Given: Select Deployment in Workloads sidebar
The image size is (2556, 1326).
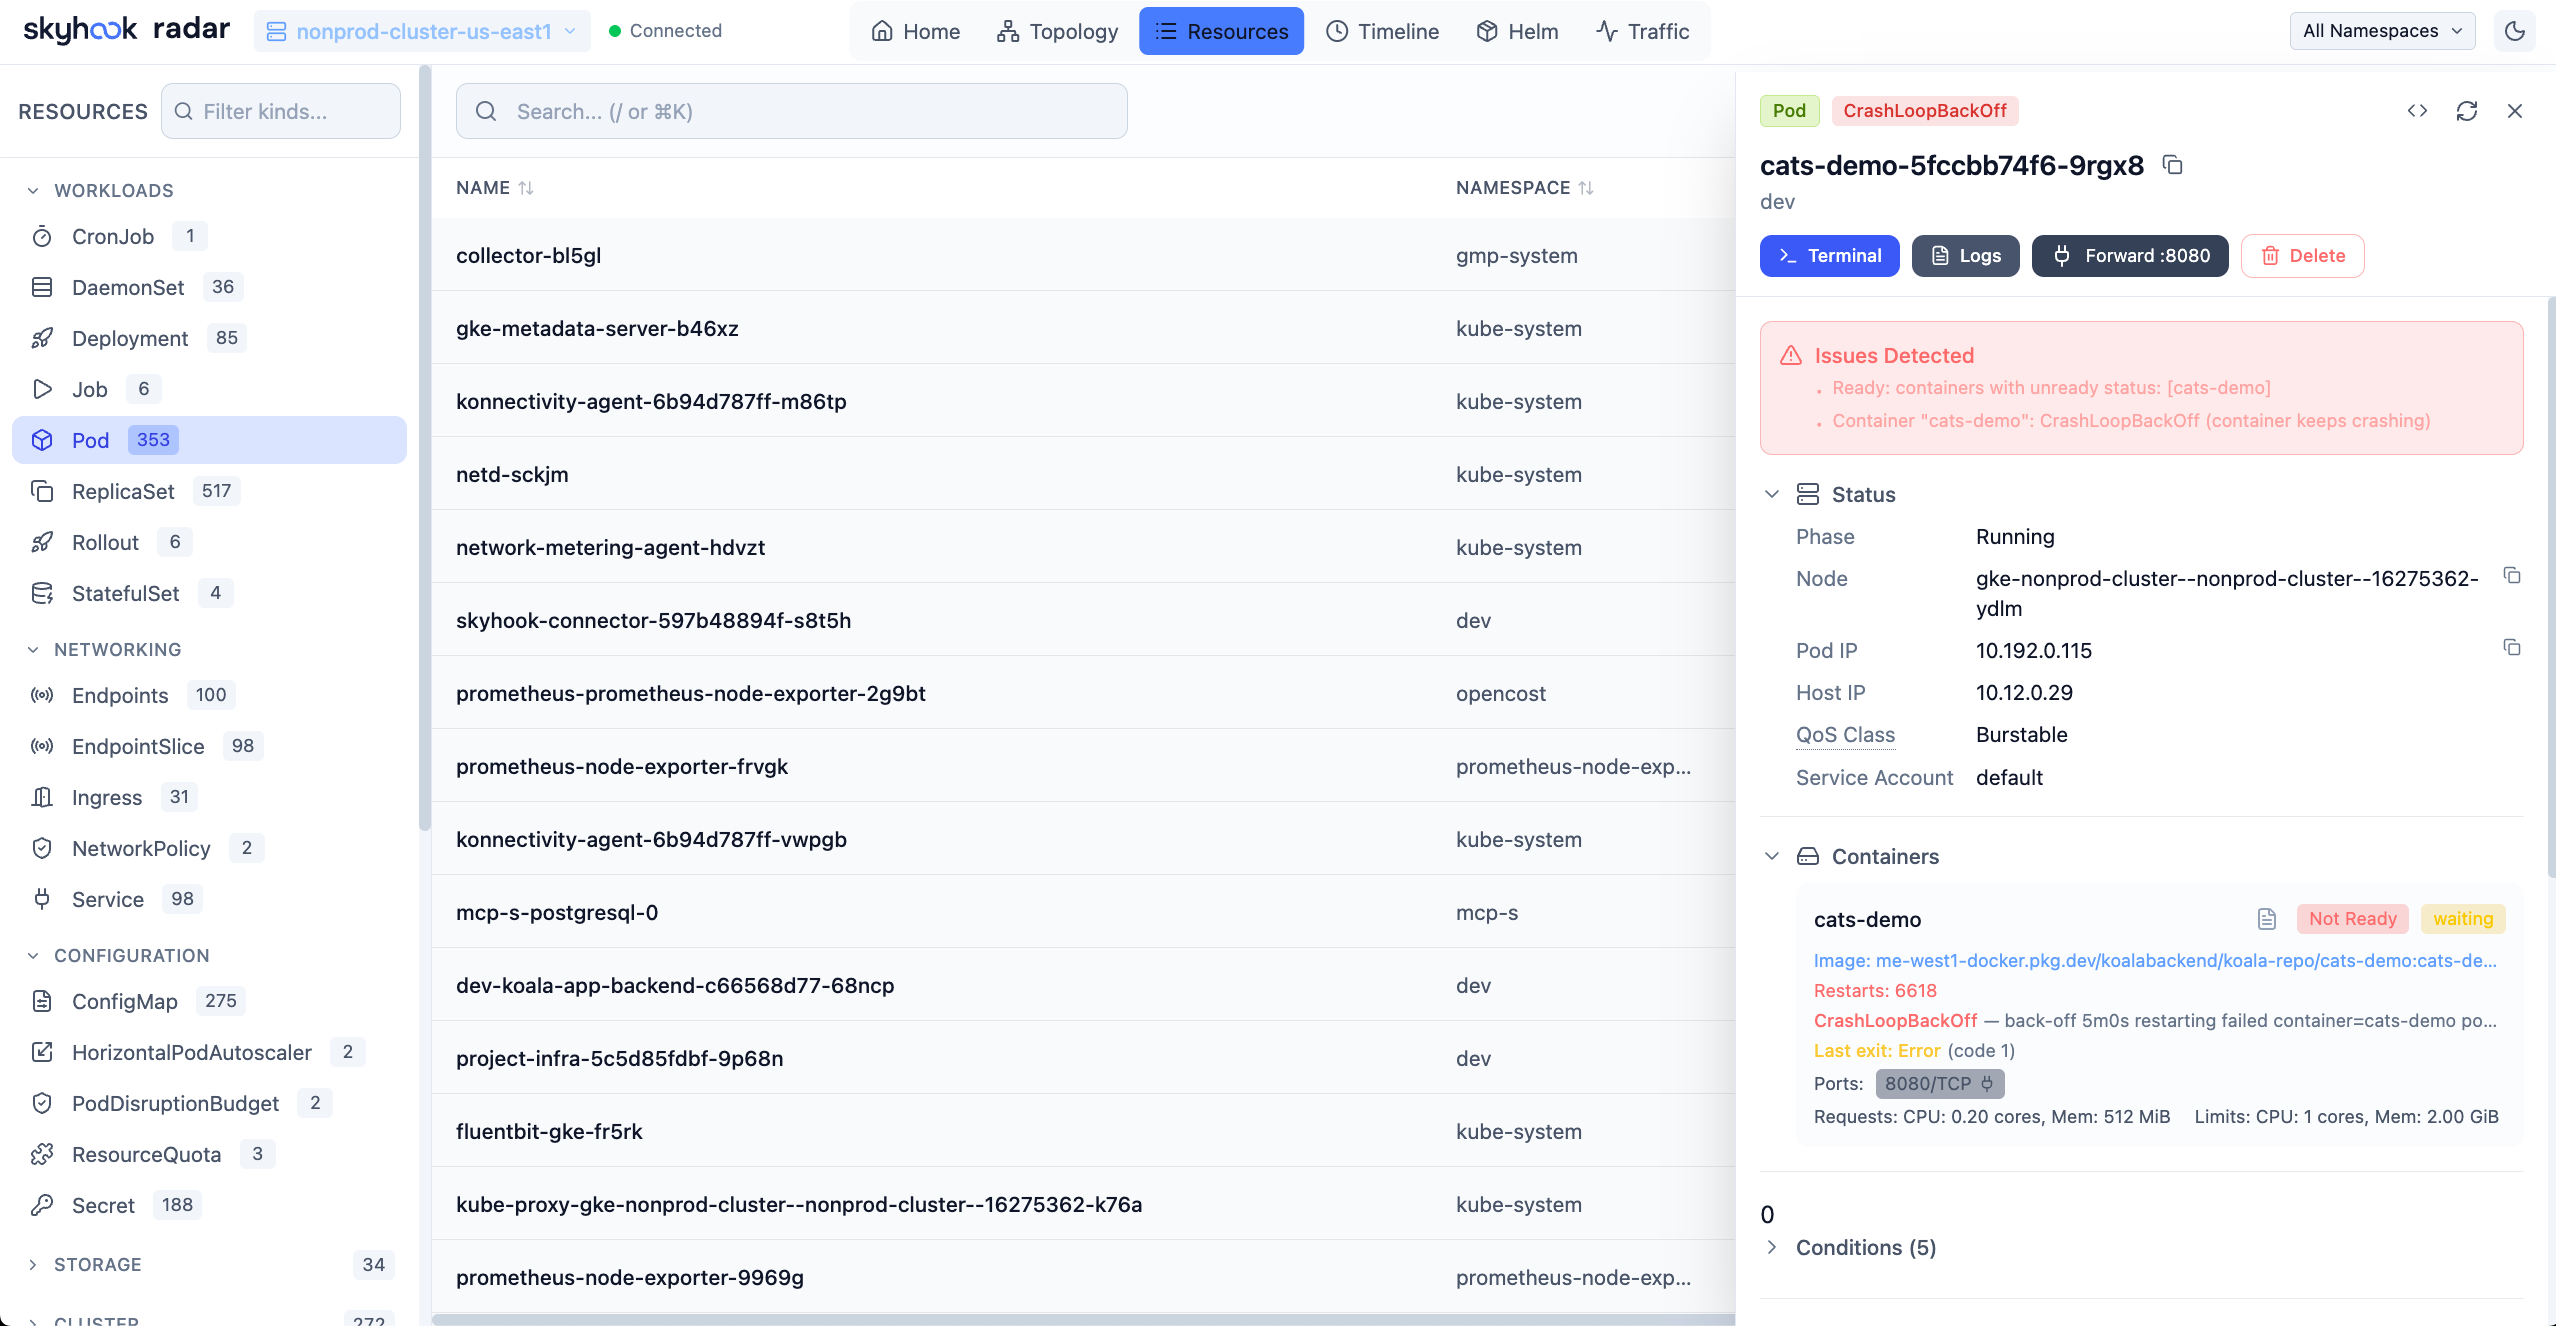Looking at the screenshot, I should [130, 338].
